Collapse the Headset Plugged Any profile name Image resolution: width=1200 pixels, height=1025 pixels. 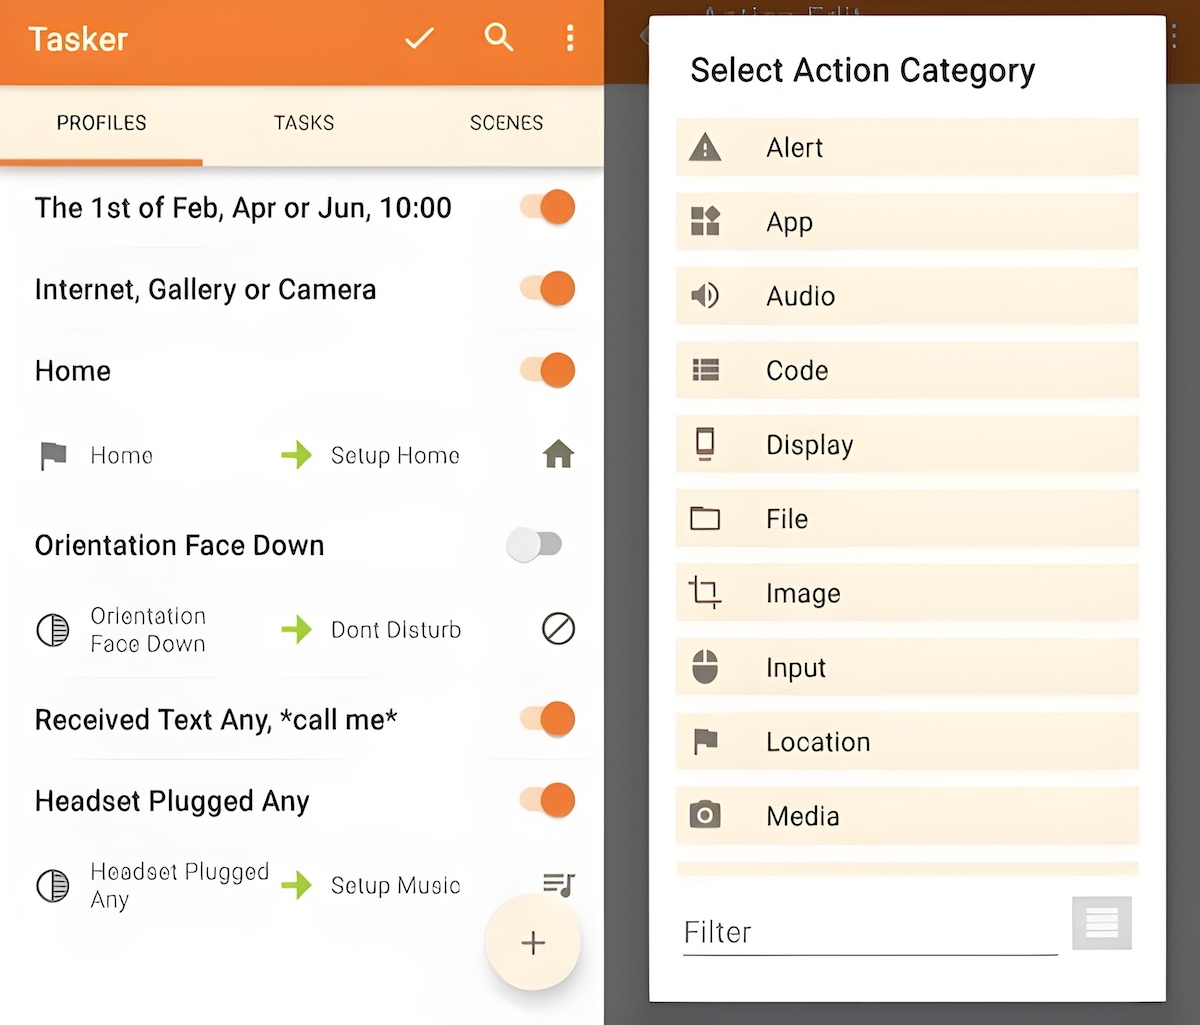pos(172,801)
